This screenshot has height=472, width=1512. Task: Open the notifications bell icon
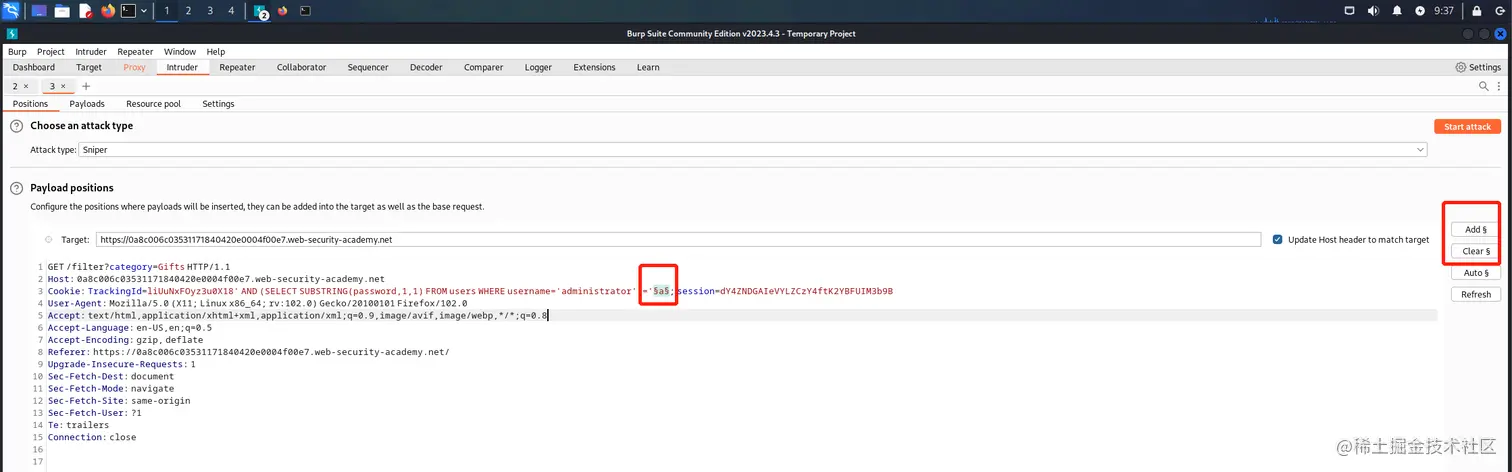[x=1397, y=11]
